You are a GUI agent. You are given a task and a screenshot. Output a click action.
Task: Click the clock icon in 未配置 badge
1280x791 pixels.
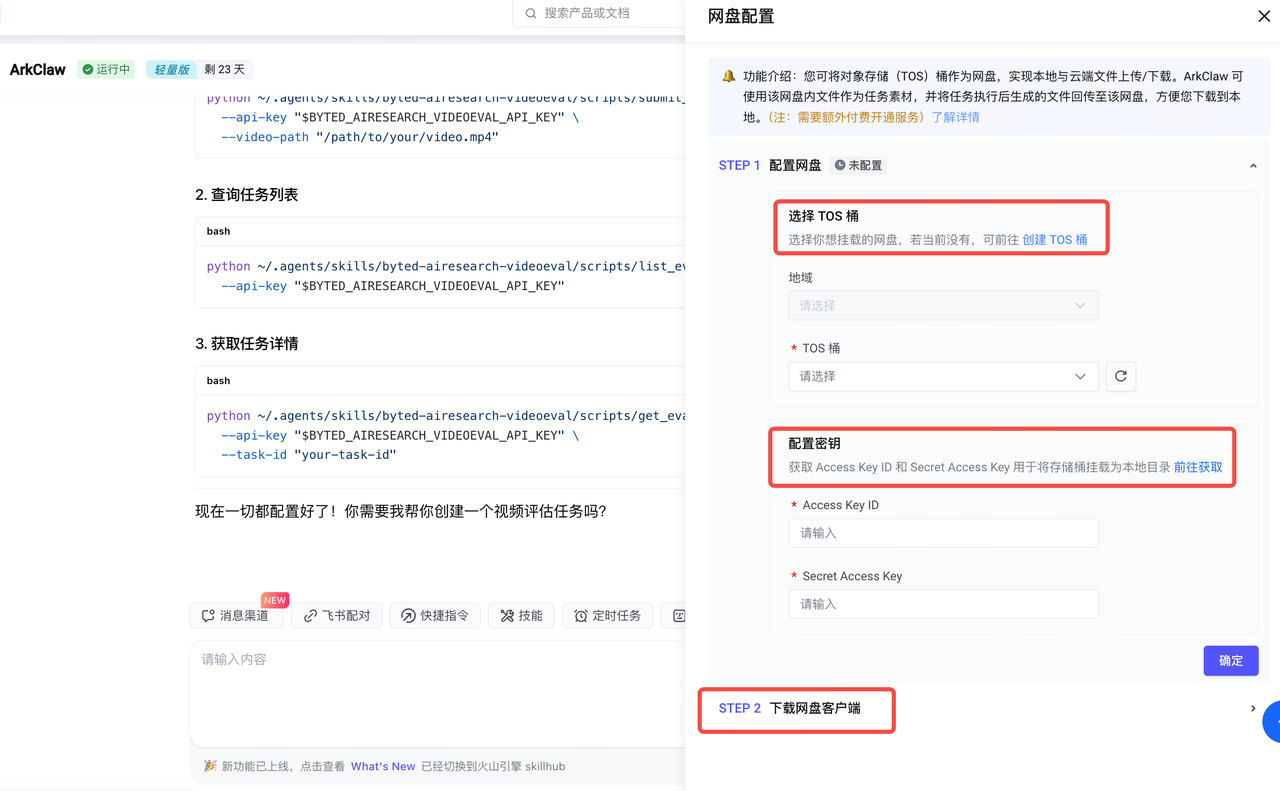pos(840,165)
